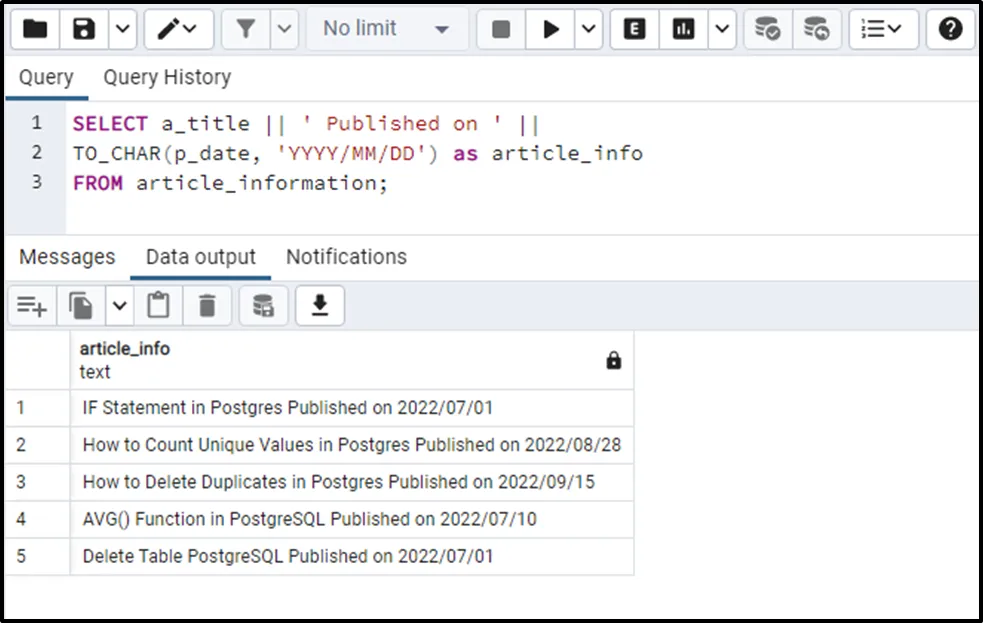Click the Rollback database icon
This screenshot has height=623, width=983.
coord(816,29)
